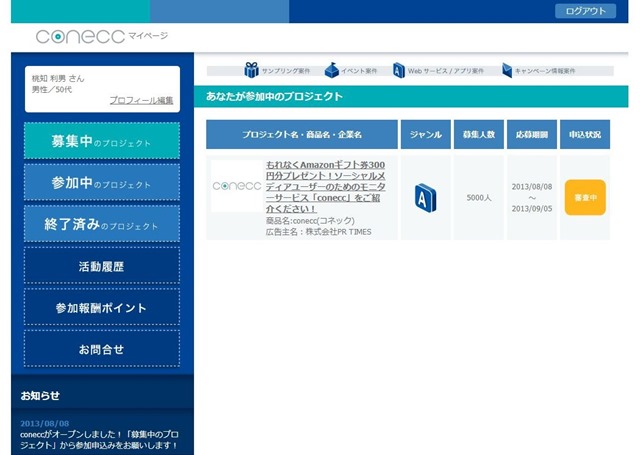This screenshot has height=455, width=640.
Task: Select イベント案件 legend label
Action: (x=359, y=71)
